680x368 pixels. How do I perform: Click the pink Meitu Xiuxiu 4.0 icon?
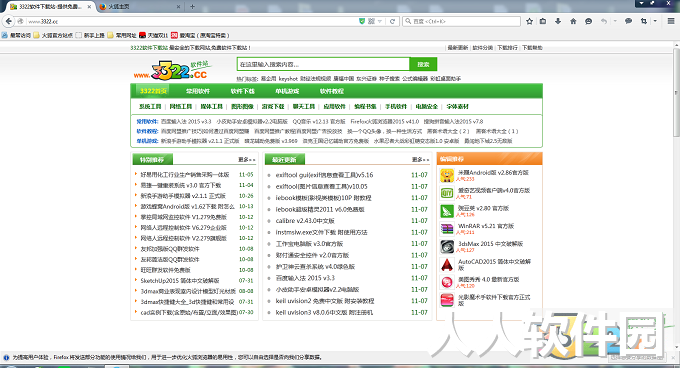point(447,282)
